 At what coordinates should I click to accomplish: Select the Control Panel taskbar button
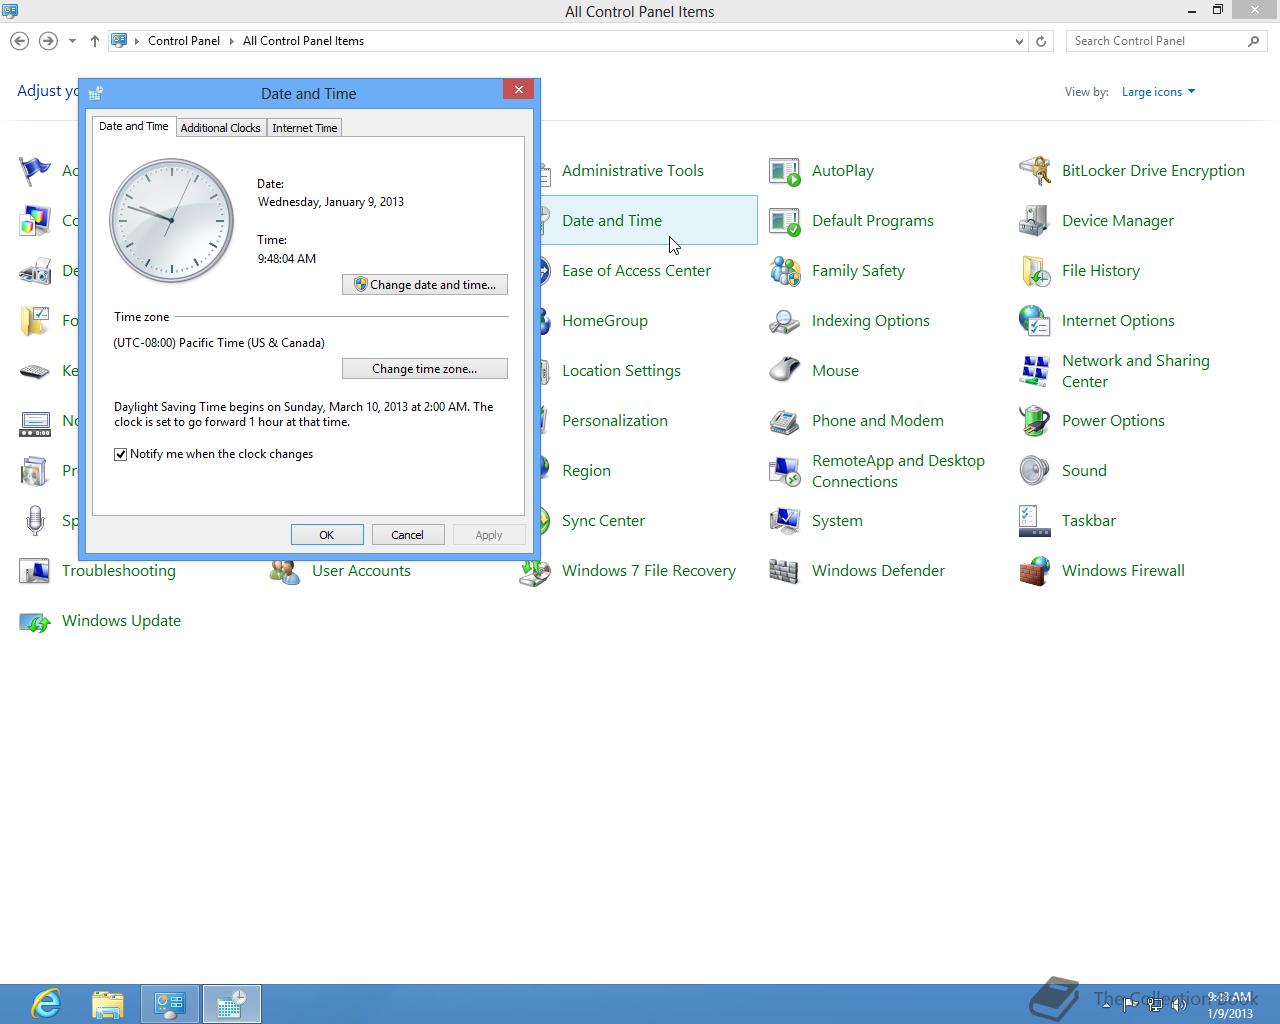169,1003
